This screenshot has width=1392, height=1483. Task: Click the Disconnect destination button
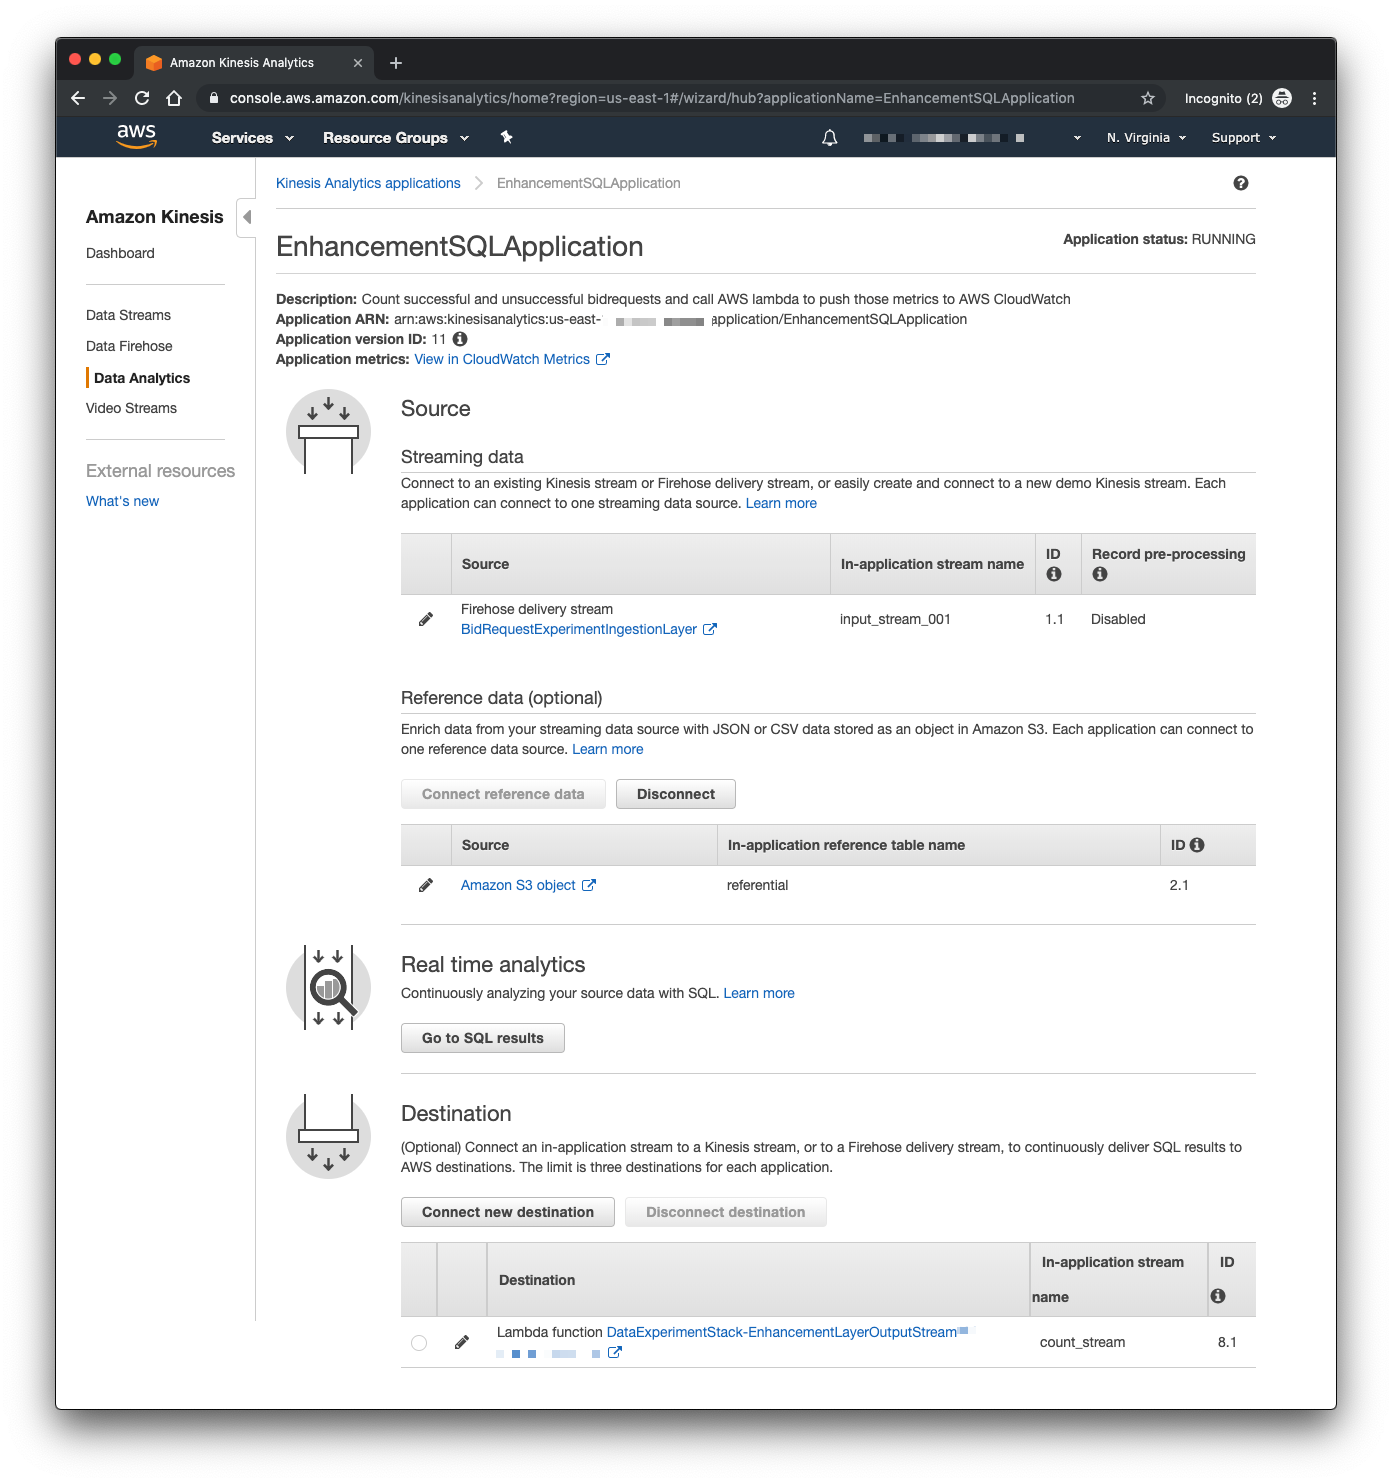[x=726, y=1212]
